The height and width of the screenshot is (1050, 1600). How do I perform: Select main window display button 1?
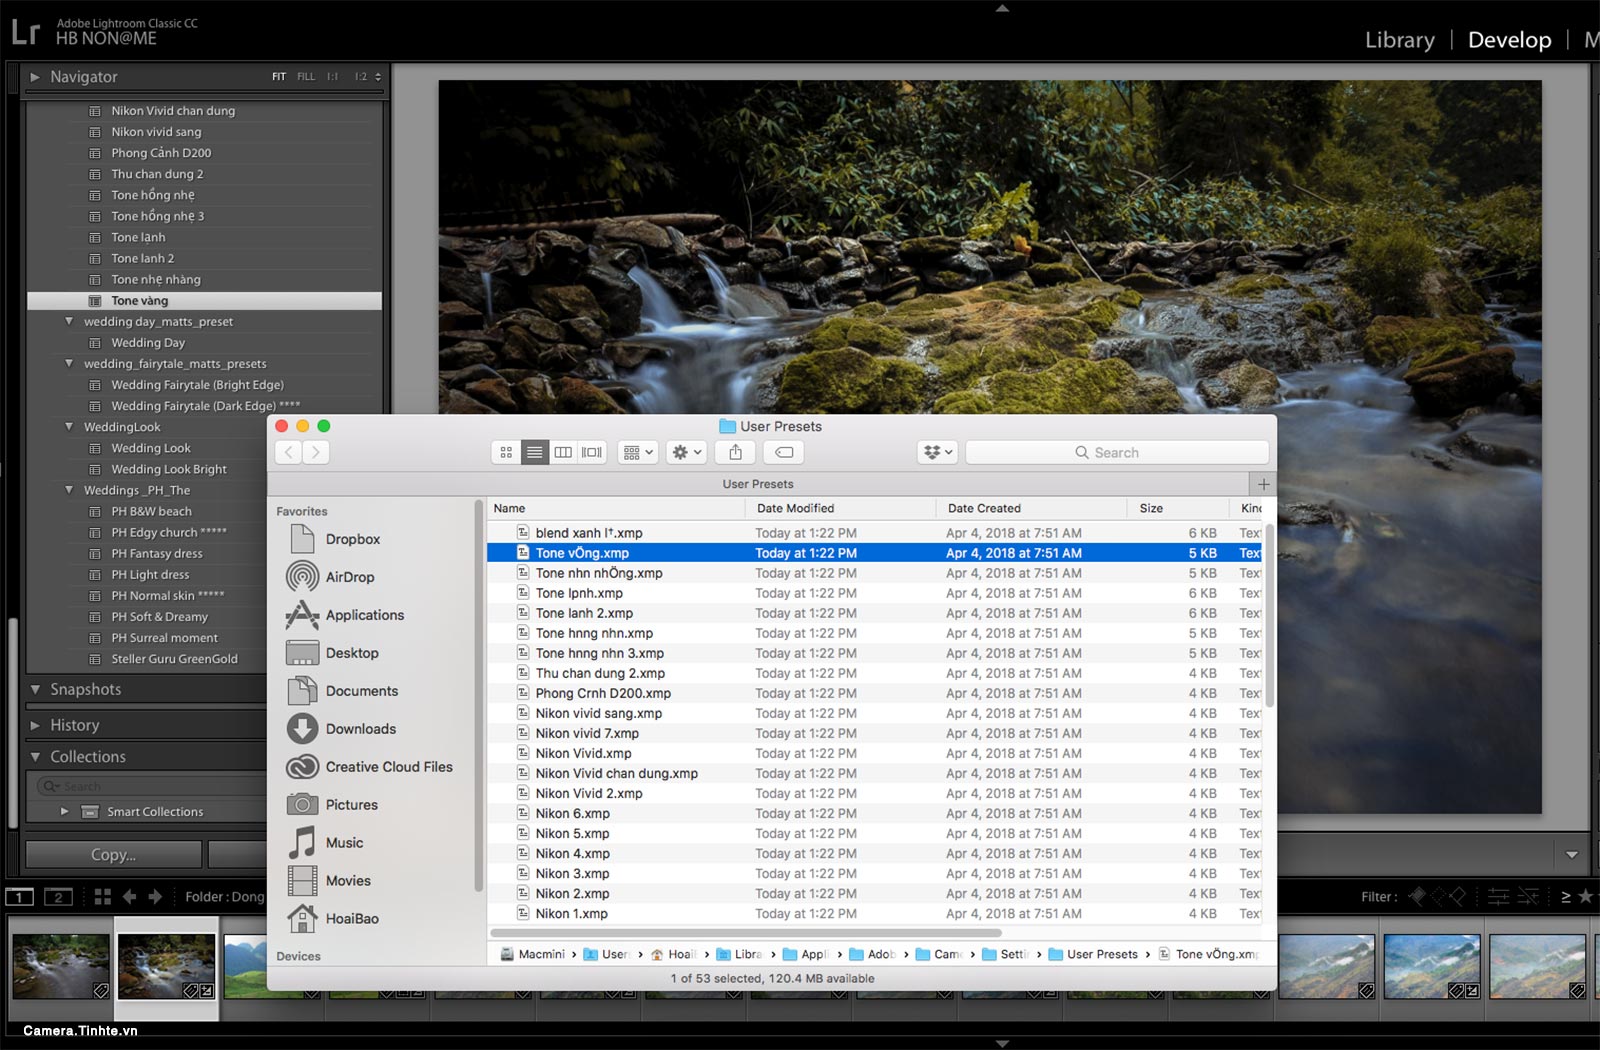coord(20,897)
